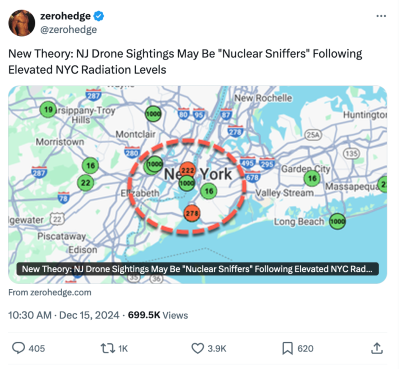Bookmark the post with bookmark icon

[x=287, y=348]
